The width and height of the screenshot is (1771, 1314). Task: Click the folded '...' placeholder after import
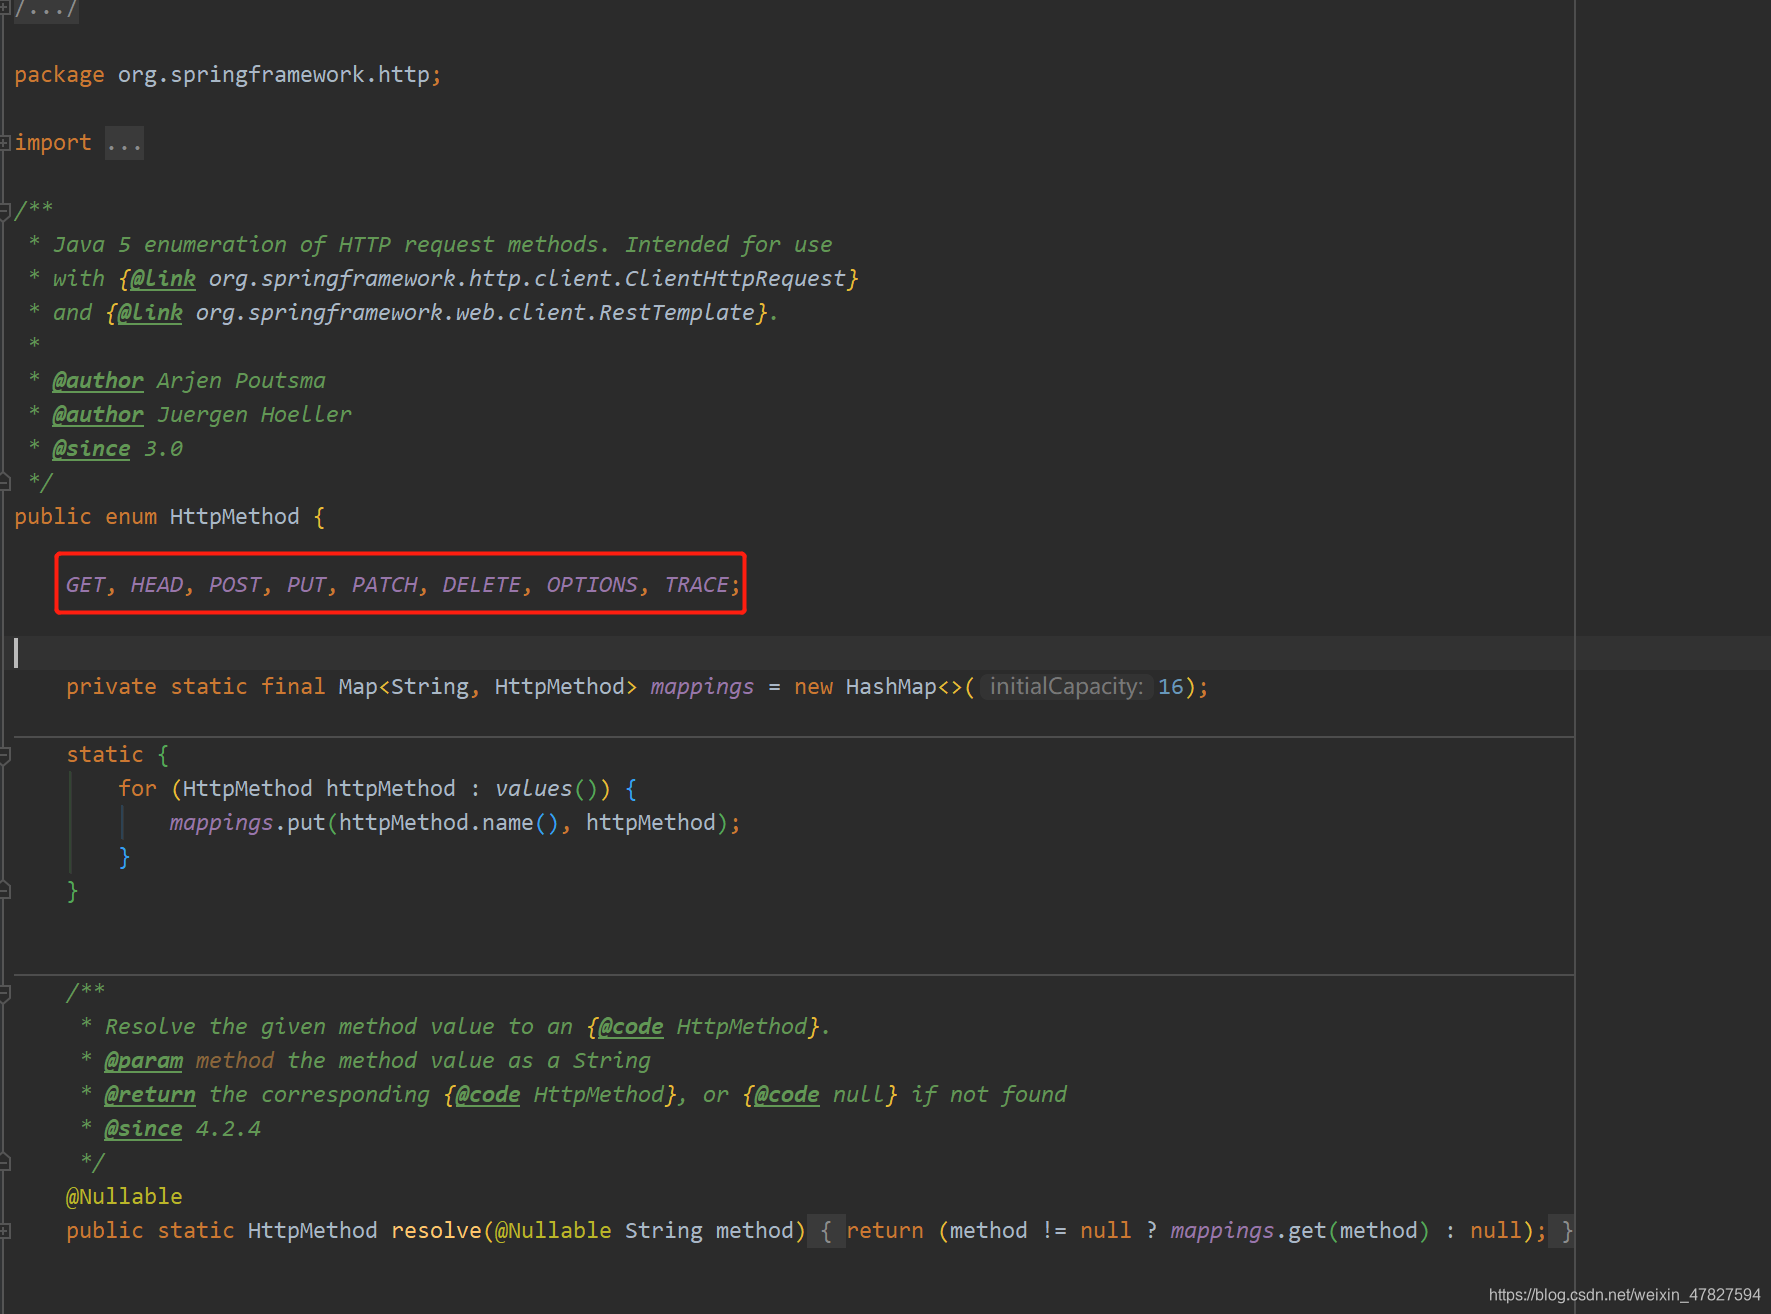(x=124, y=144)
